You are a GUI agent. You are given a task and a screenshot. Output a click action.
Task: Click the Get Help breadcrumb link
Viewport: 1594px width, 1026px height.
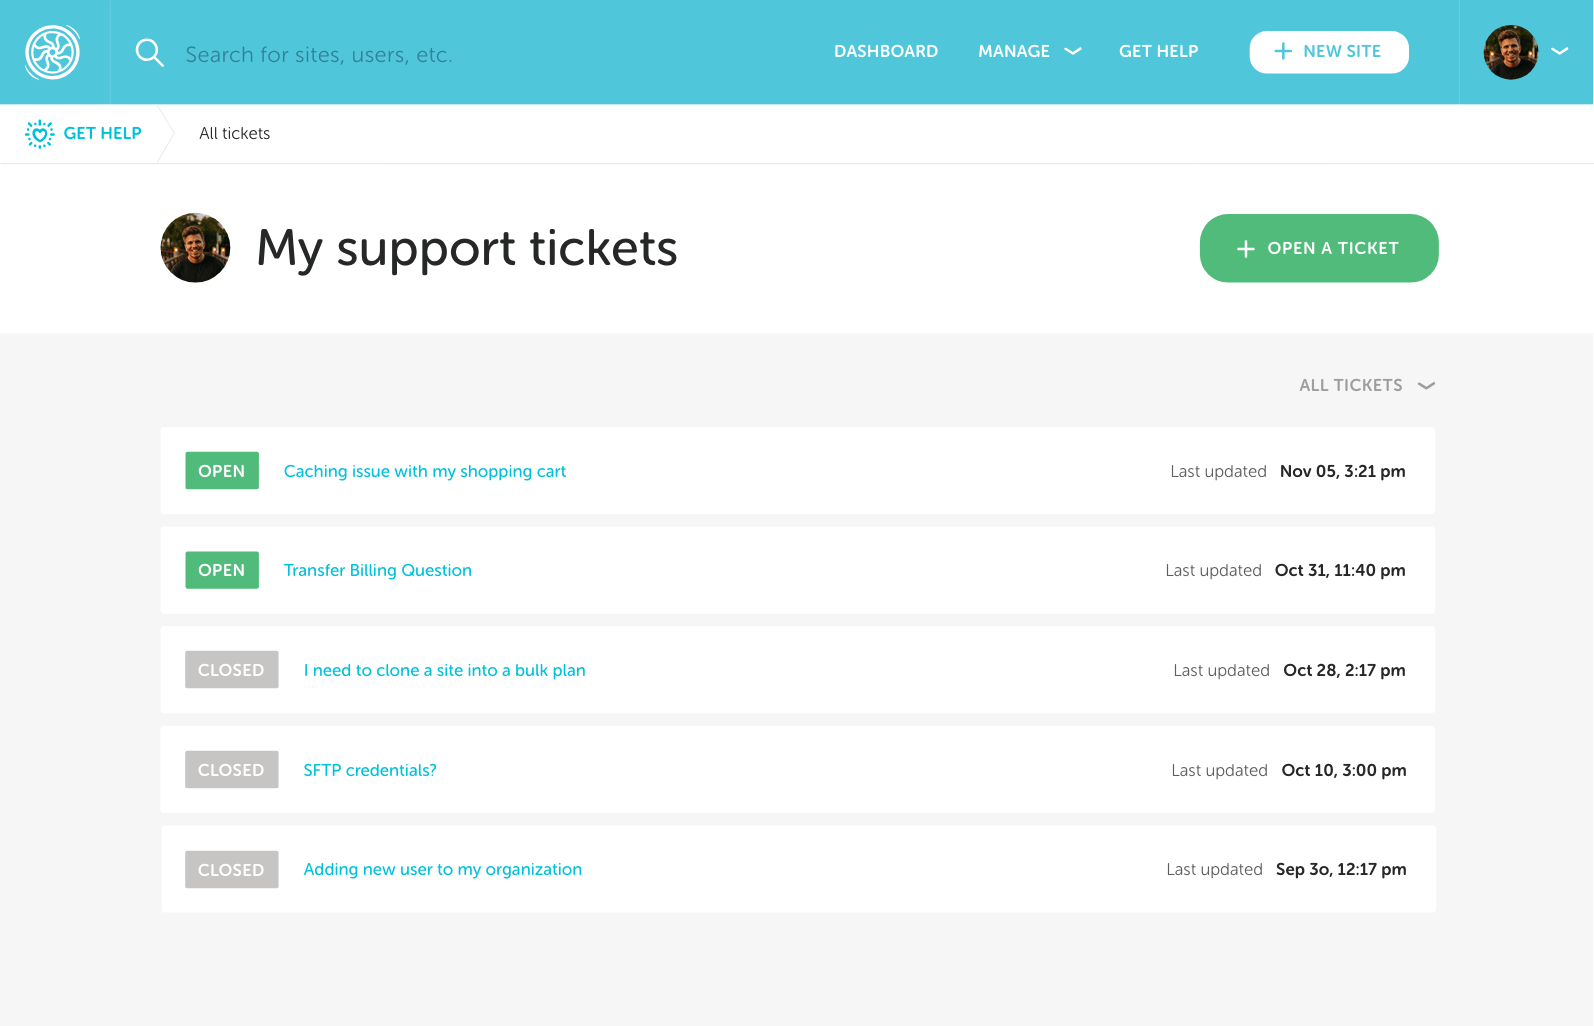(x=102, y=133)
